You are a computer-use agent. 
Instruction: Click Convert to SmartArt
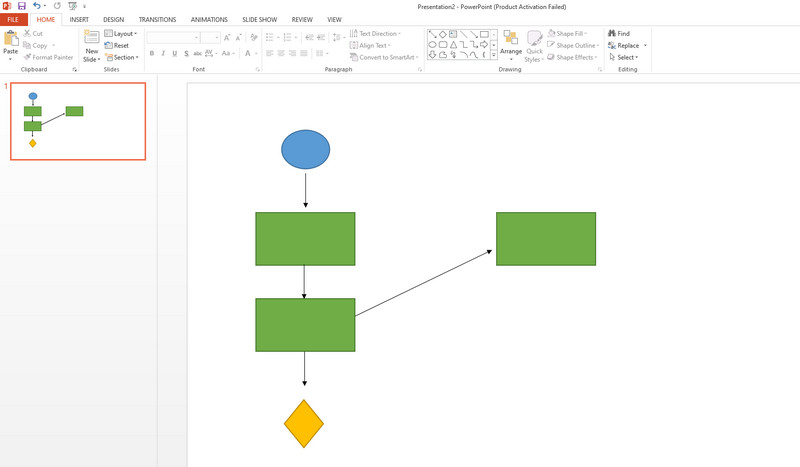pos(384,57)
